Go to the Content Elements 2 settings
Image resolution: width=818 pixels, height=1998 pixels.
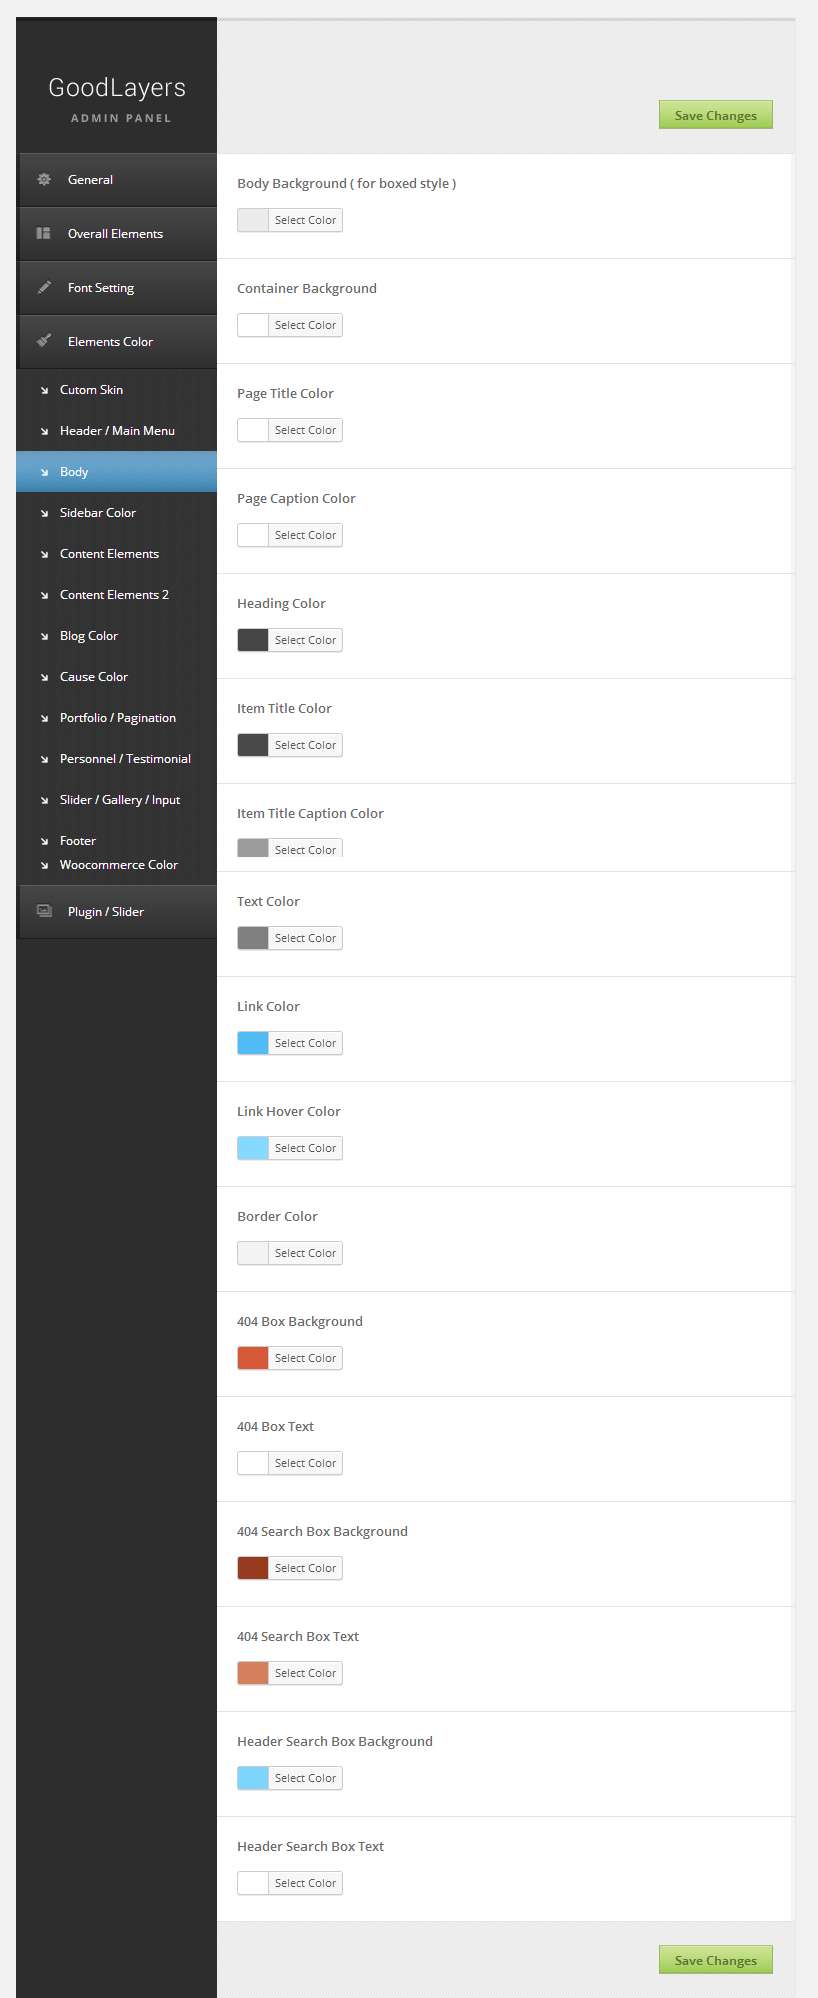click(x=114, y=595)
